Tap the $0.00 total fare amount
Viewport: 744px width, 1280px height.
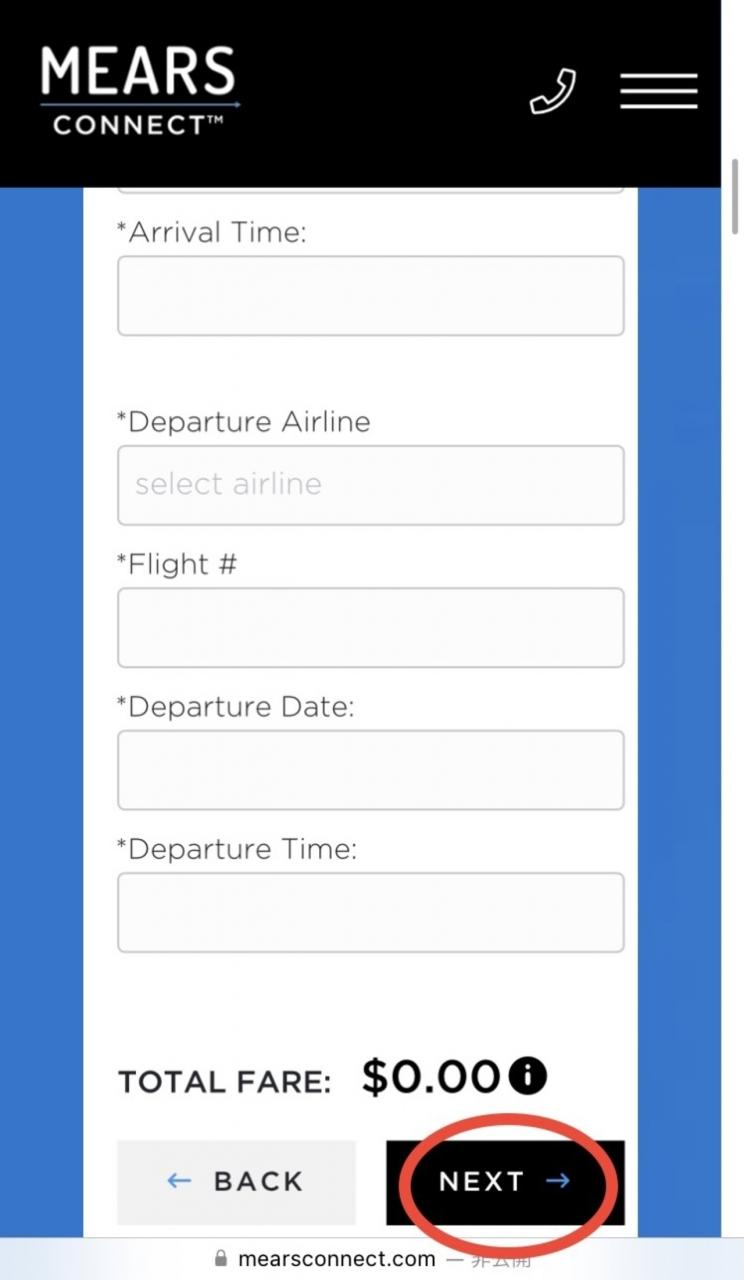pyautogui.click(x=430, y=1077)
